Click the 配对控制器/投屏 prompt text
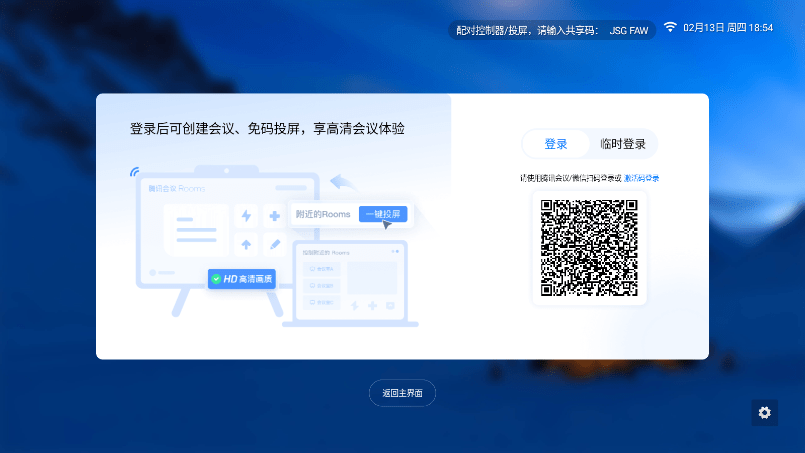Viewport: 805px width, 453px height. tap(527, 30)
